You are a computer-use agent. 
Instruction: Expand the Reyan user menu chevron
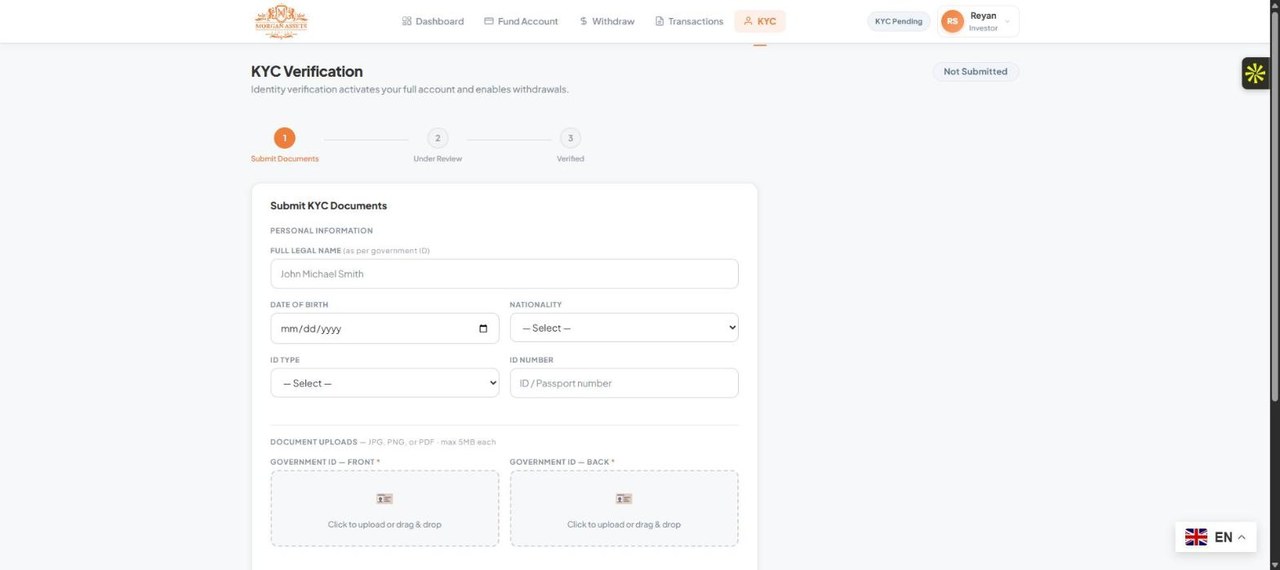[1007, 21]
